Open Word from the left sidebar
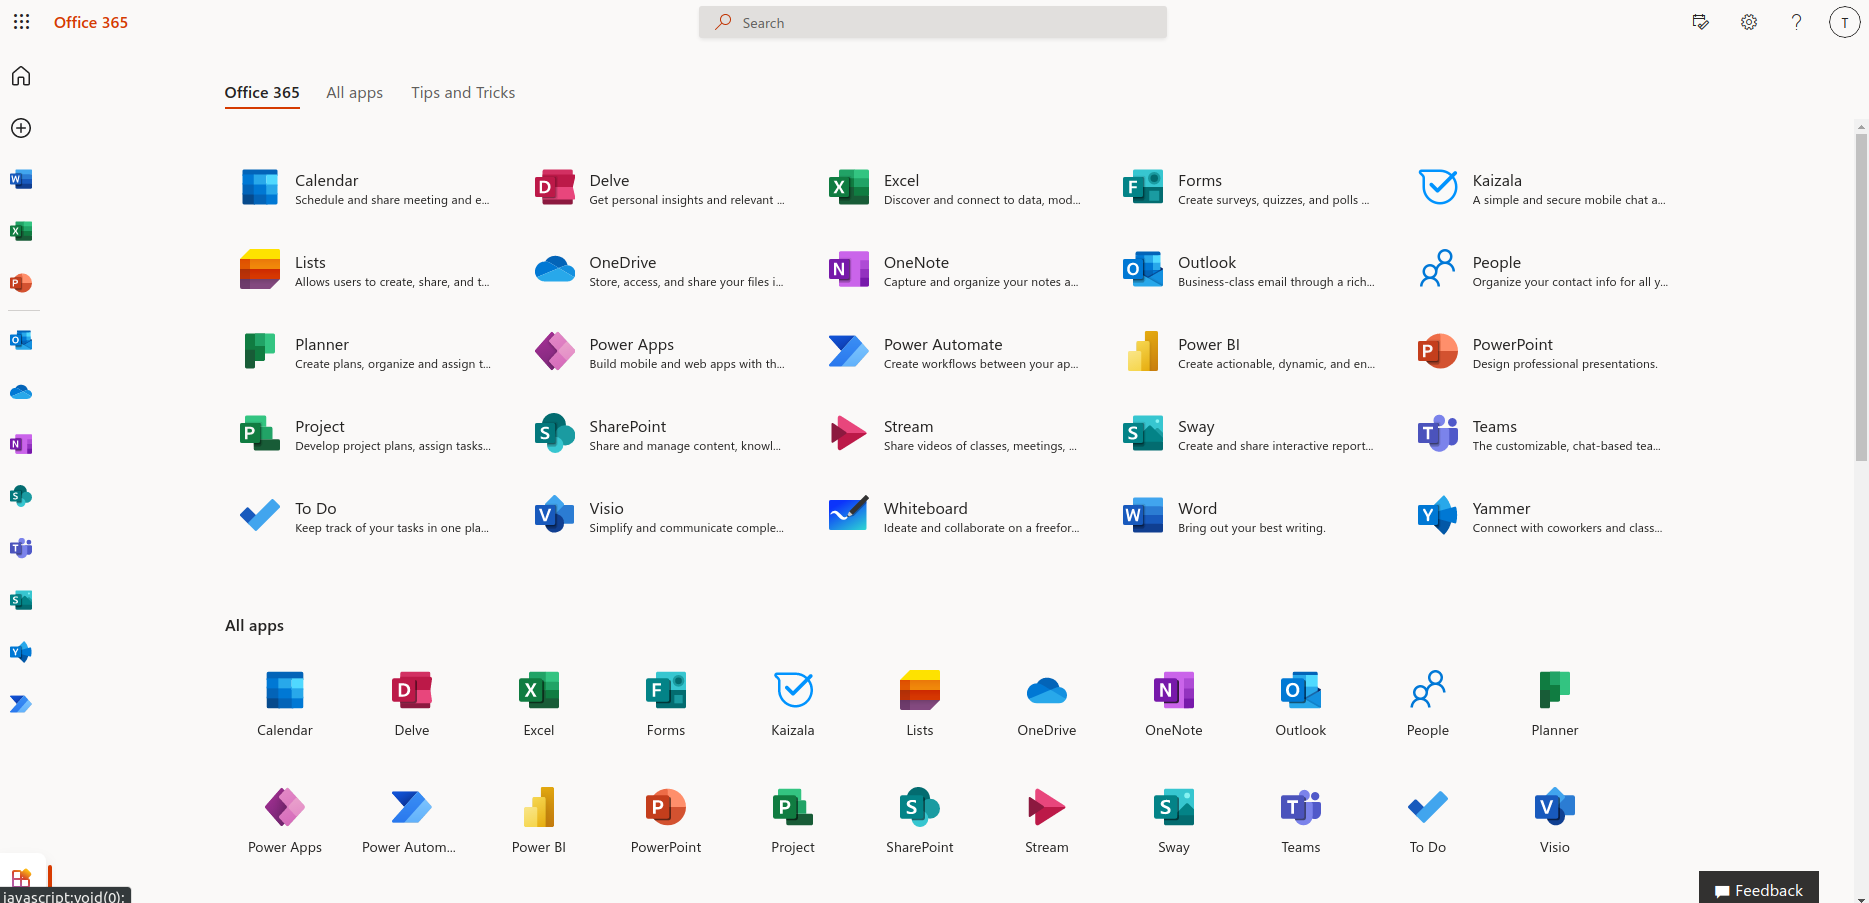The height and width of the screenshot is (903, 1869). coord(21,180)
